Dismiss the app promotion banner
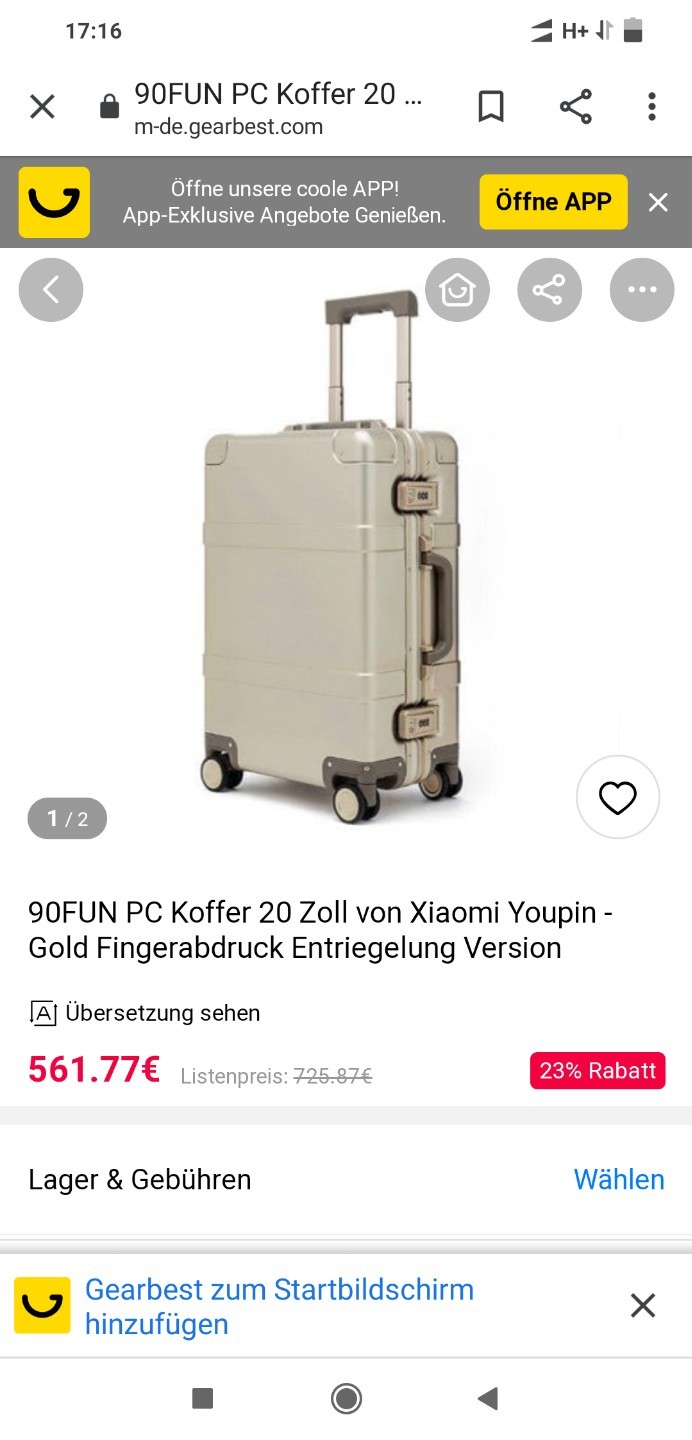692x1440 pixels. click(658, 202)
